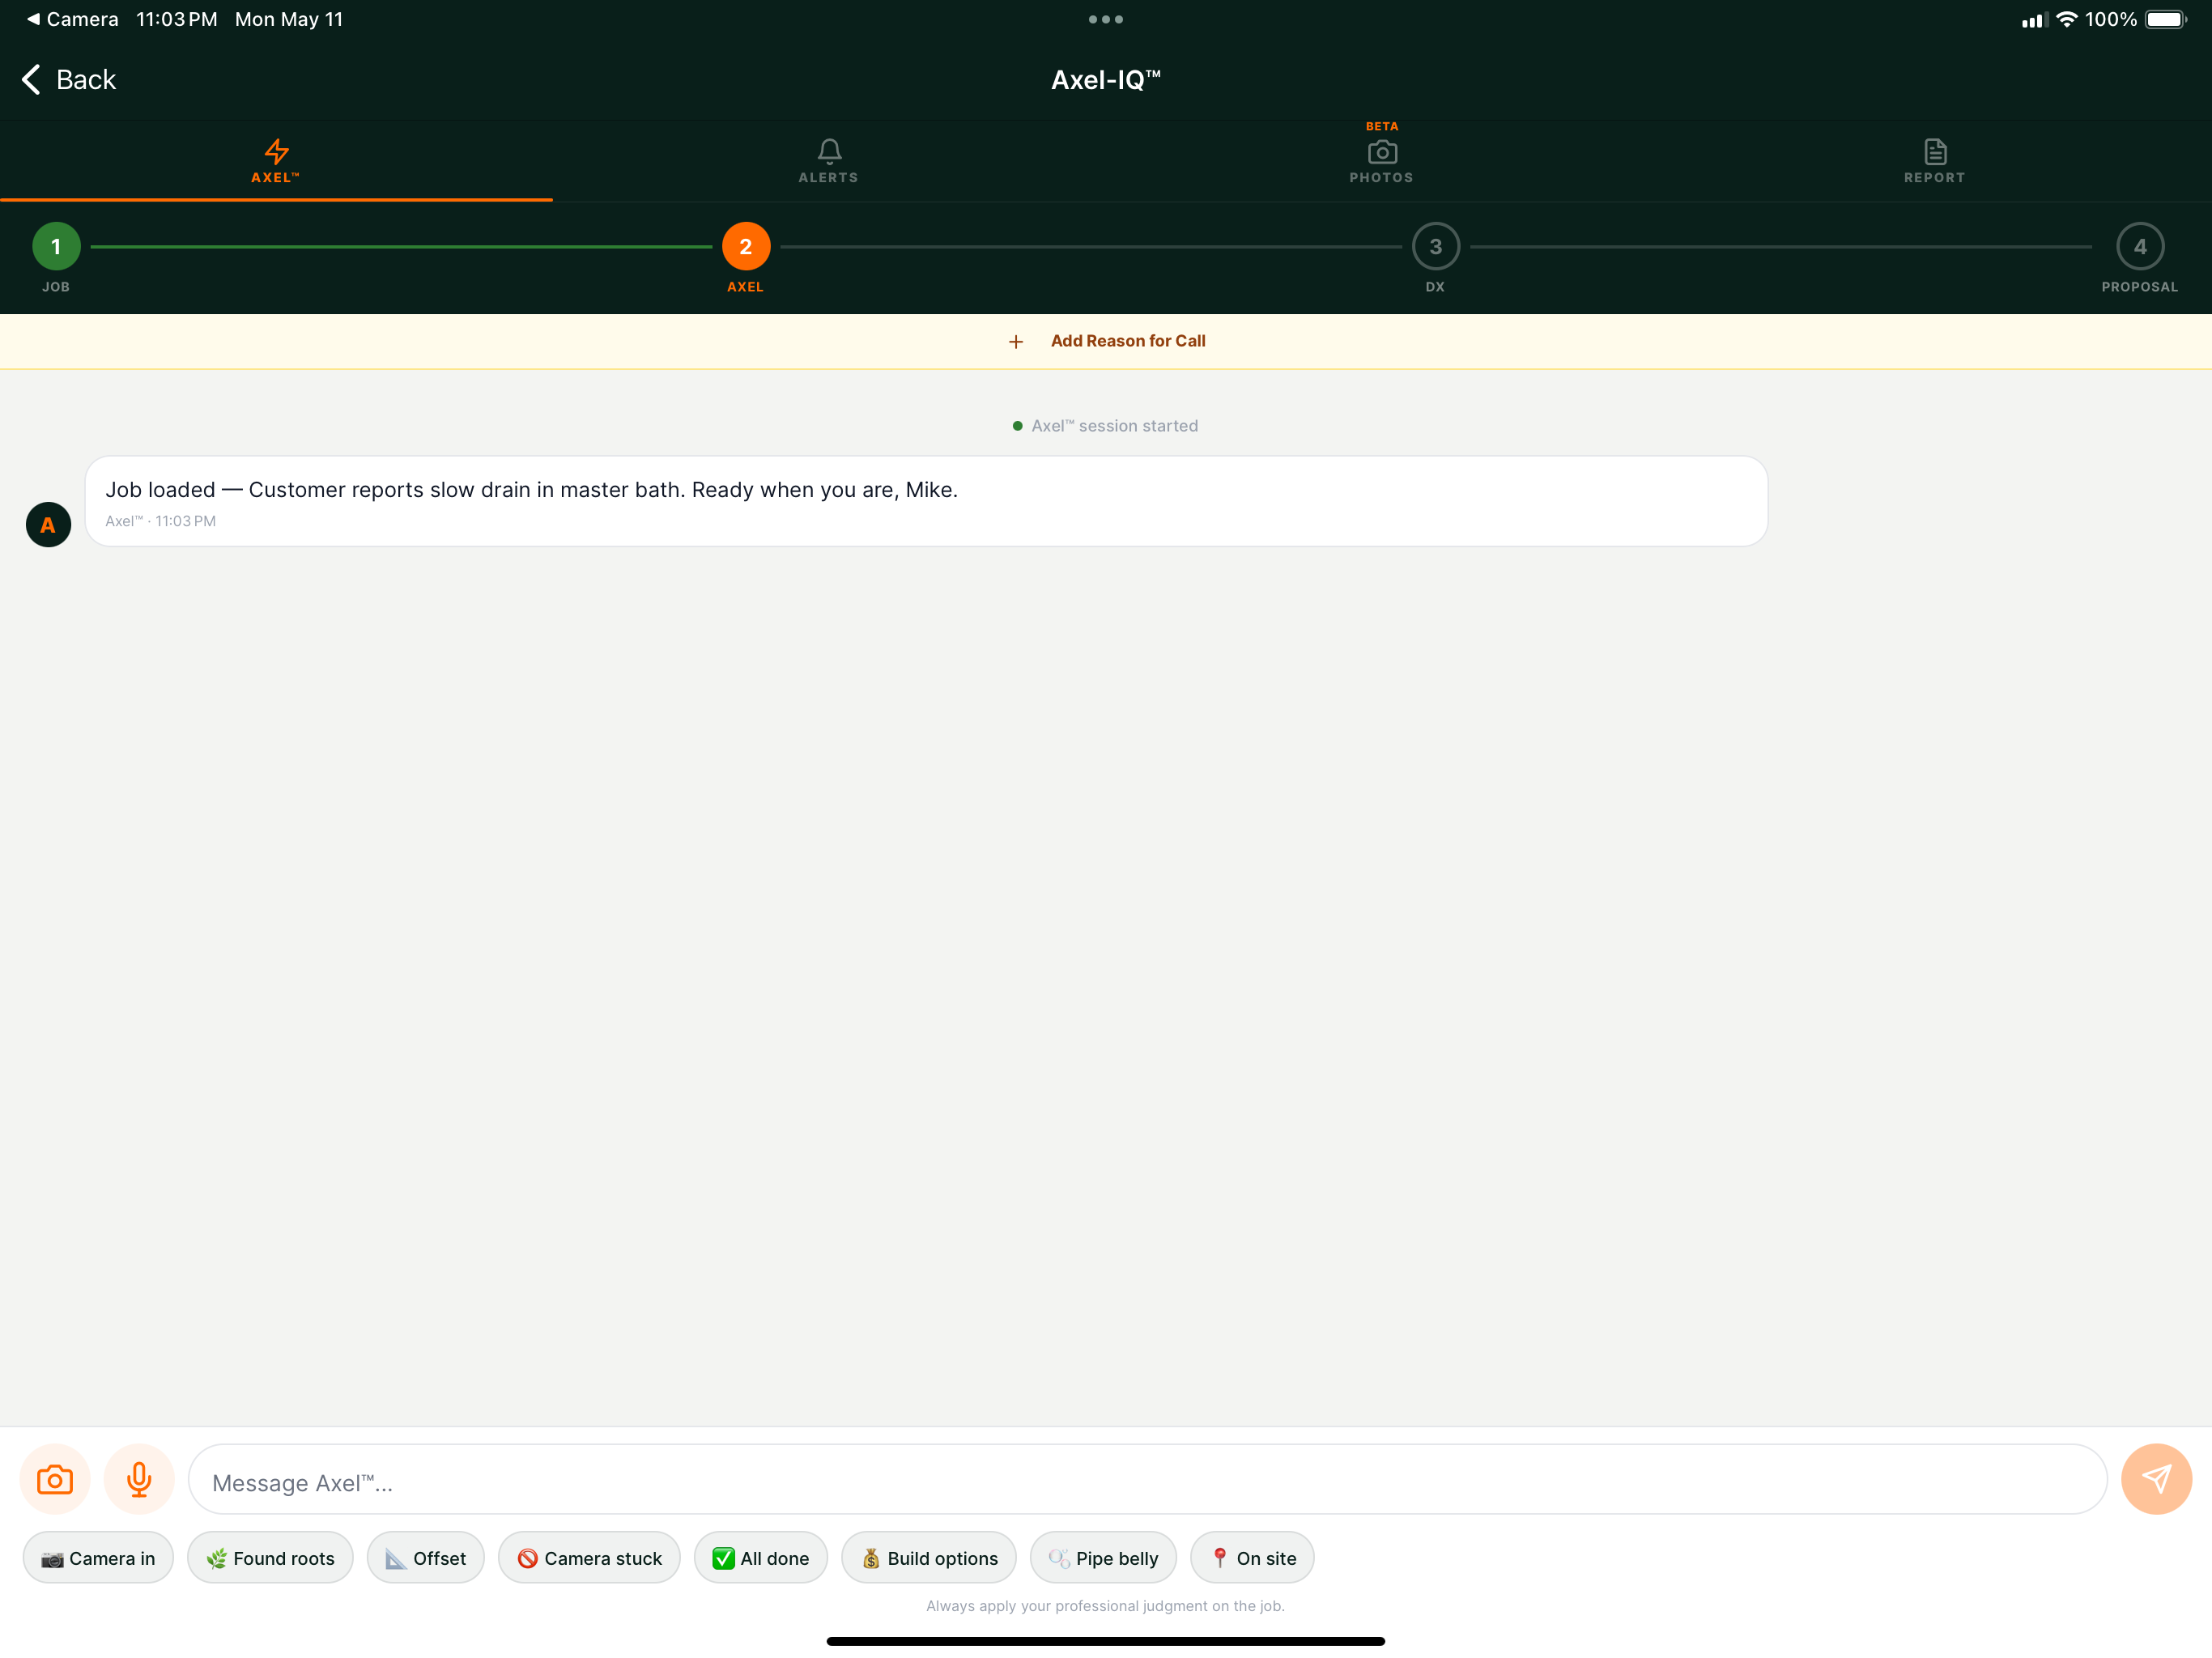Tap the 'Job loaded' message bubble
This screenshot has width=2212, height=1658.
(x=926, y=501)
